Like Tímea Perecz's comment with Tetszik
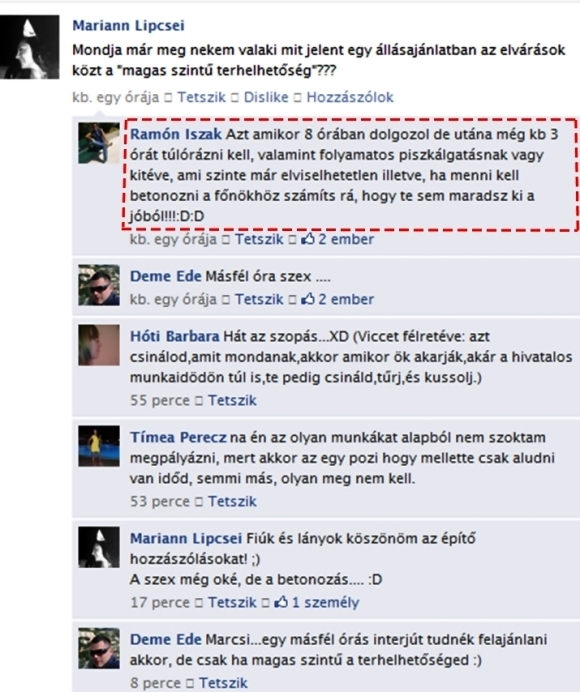This screenshot has width=580, height=692. coord(232,501)
